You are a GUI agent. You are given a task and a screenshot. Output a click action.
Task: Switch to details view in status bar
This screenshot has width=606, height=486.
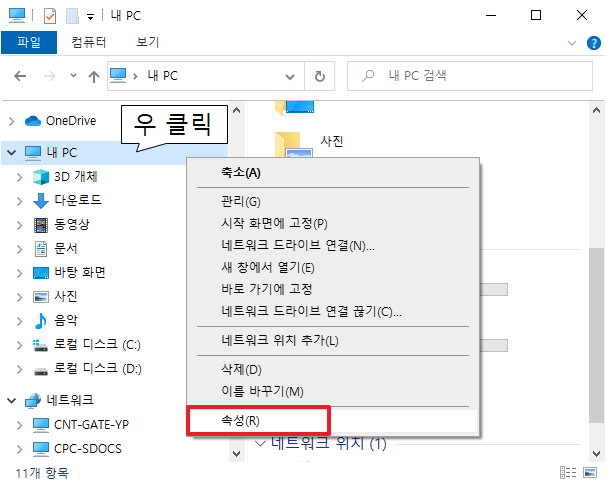(568, 472)
